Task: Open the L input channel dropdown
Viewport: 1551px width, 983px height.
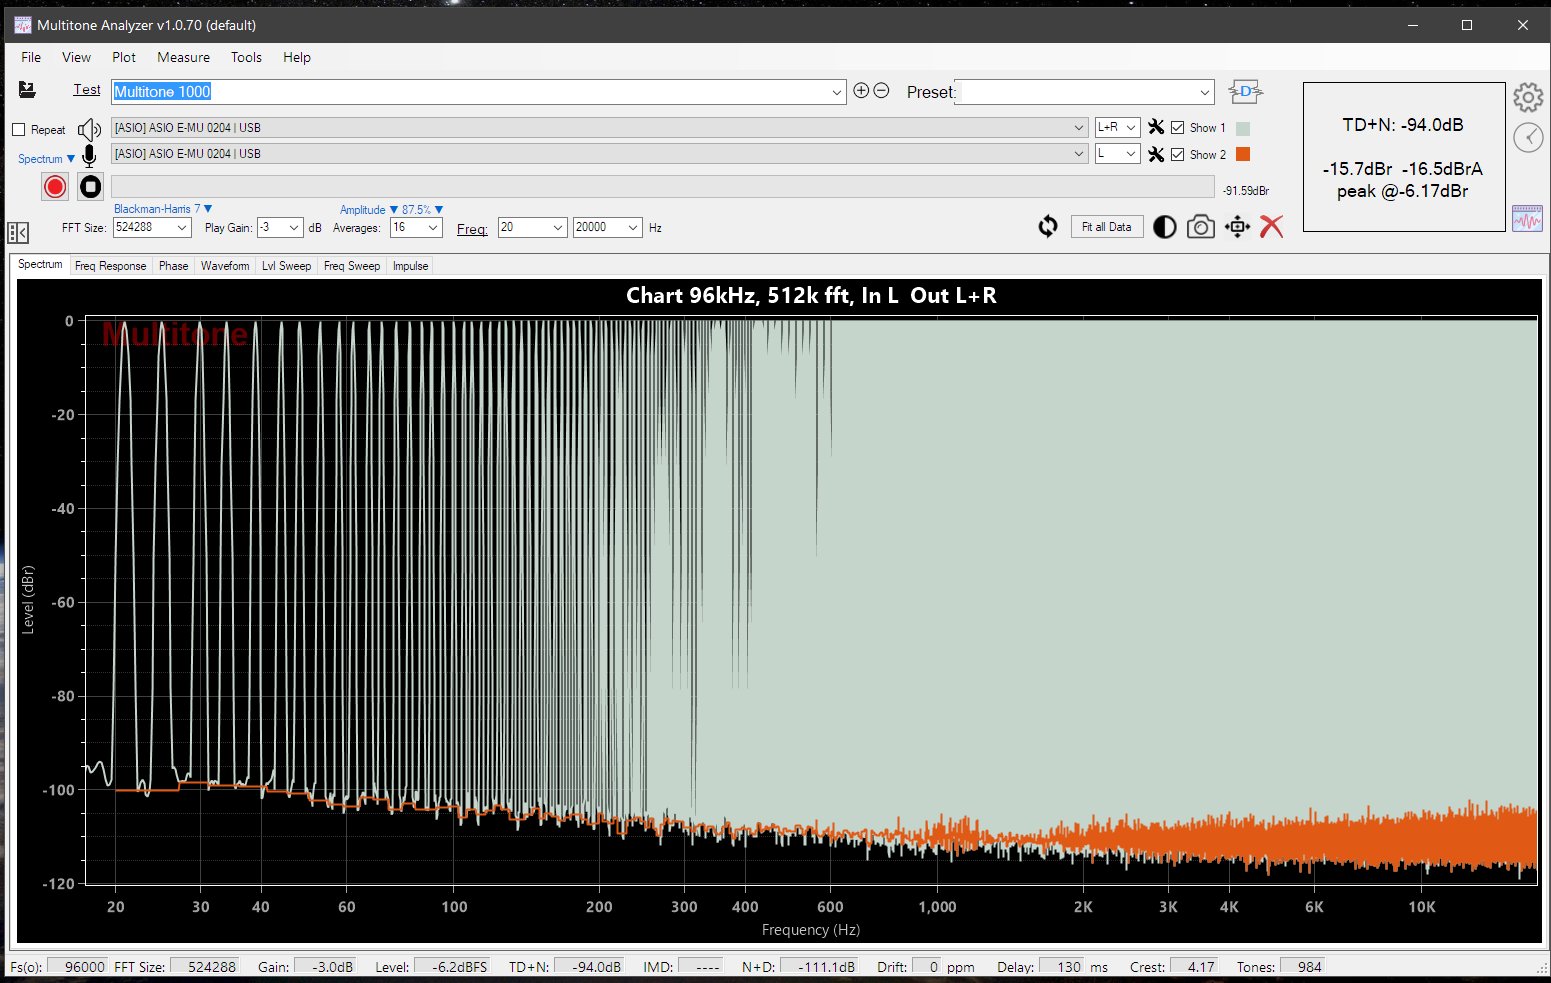Action: tap(1131, 154)
